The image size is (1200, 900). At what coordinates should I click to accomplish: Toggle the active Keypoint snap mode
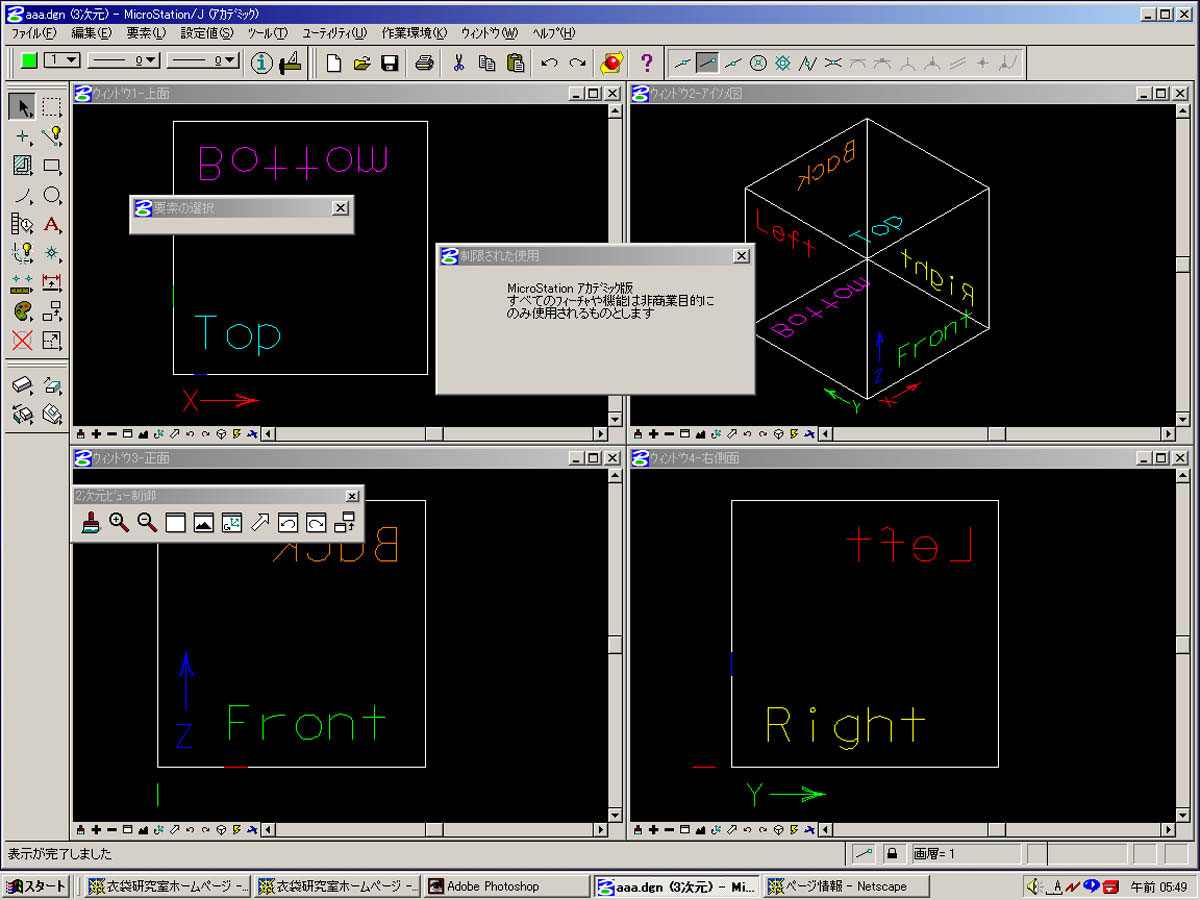708,63
